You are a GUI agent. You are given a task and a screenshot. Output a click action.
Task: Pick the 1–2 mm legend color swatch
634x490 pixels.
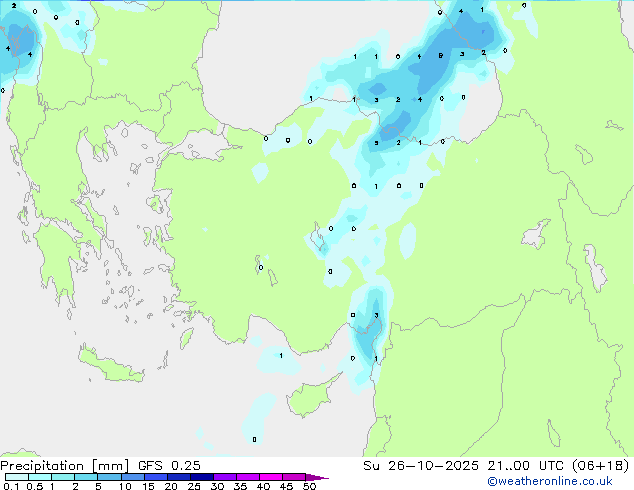(x=63, y=477)
